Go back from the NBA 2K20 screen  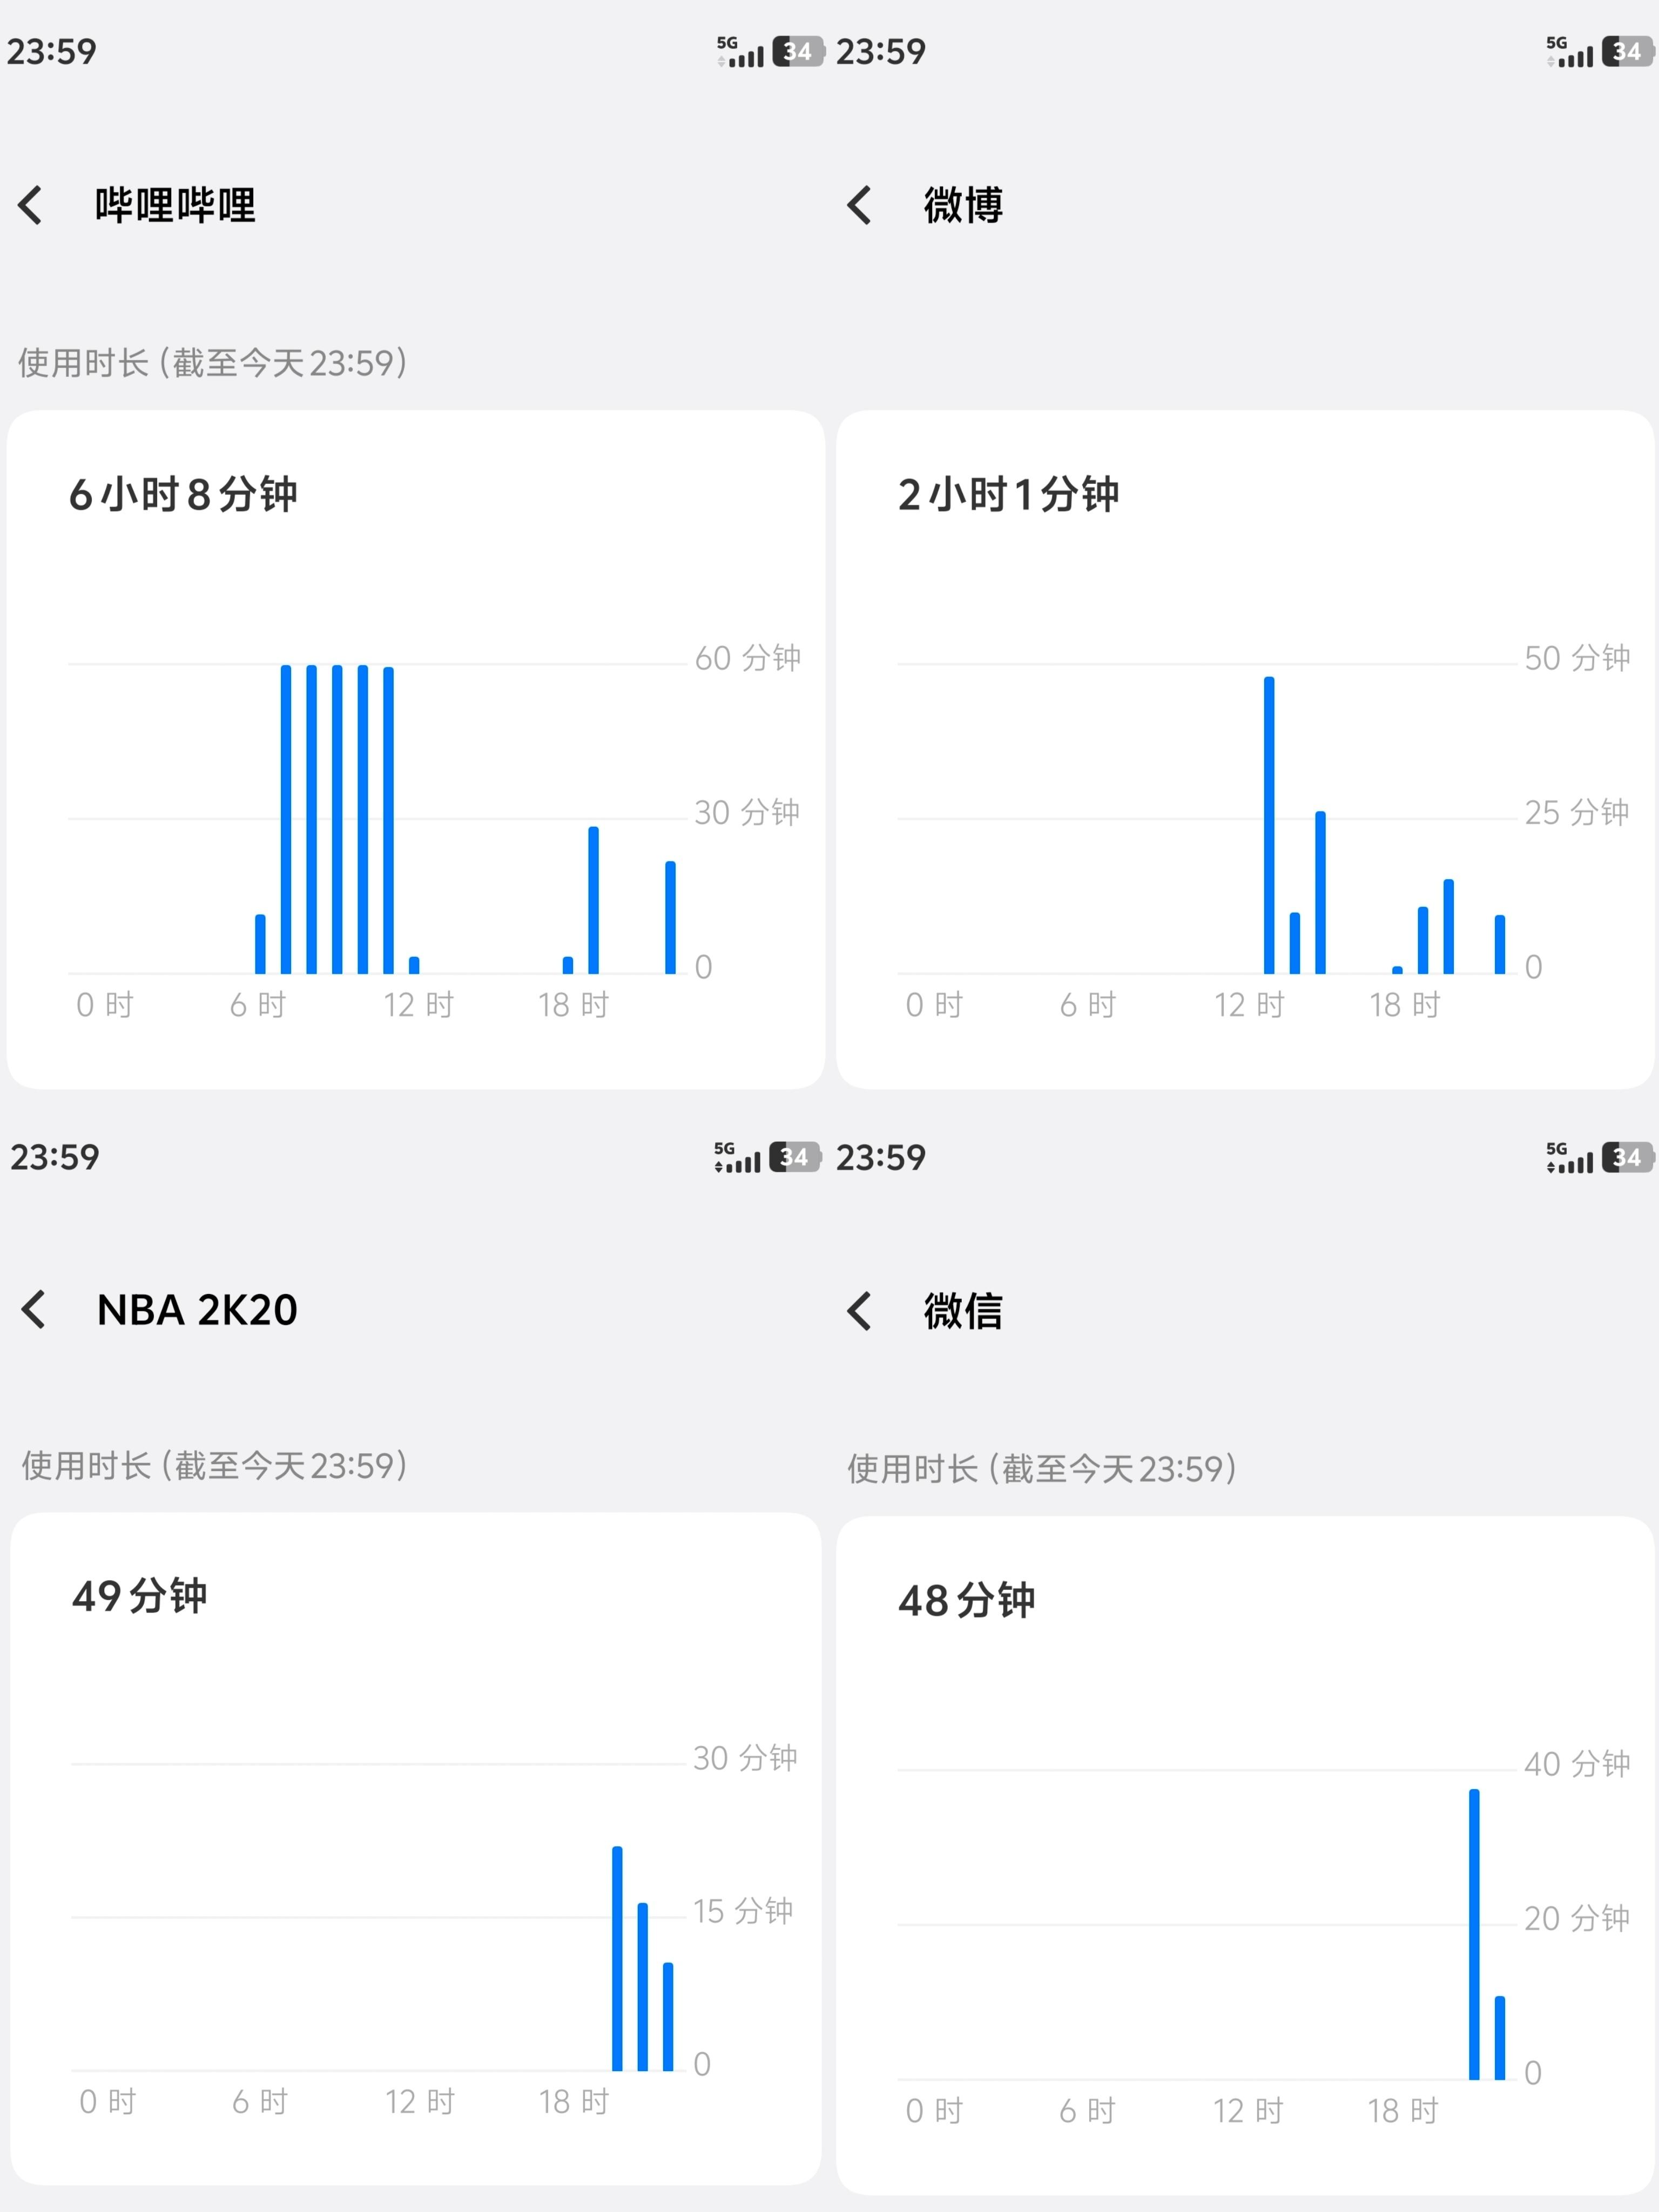[34, 1309]
